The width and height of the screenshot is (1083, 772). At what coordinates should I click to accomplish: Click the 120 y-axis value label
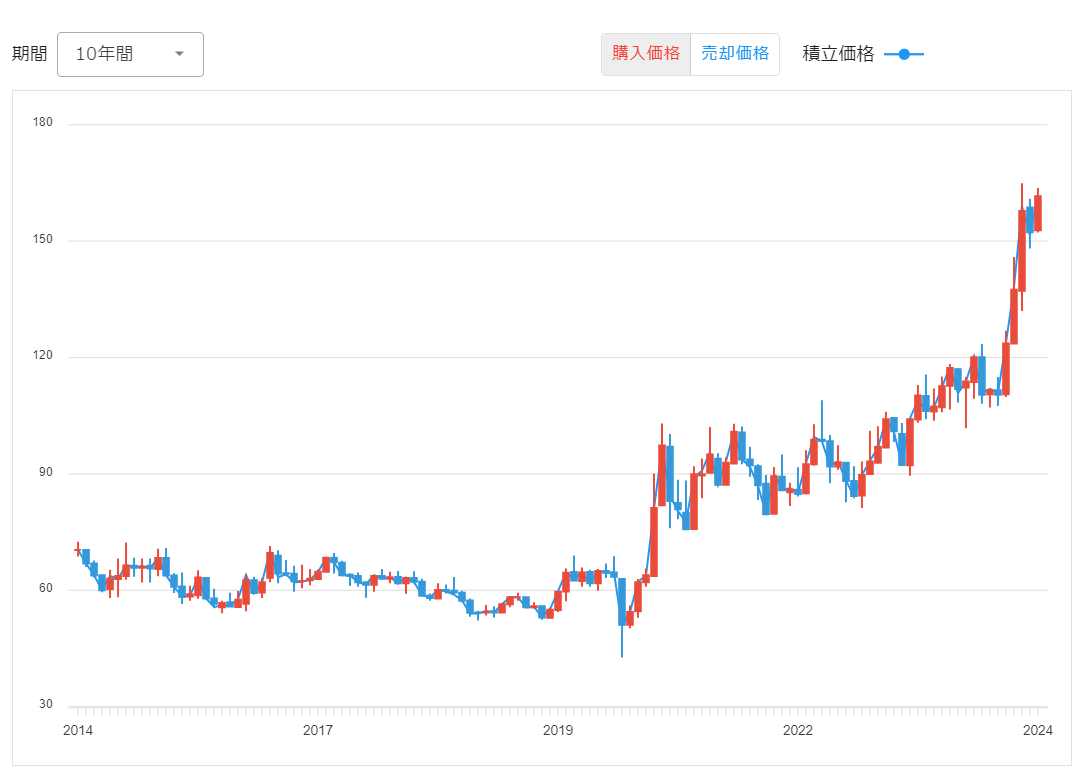tap(44, 357)
